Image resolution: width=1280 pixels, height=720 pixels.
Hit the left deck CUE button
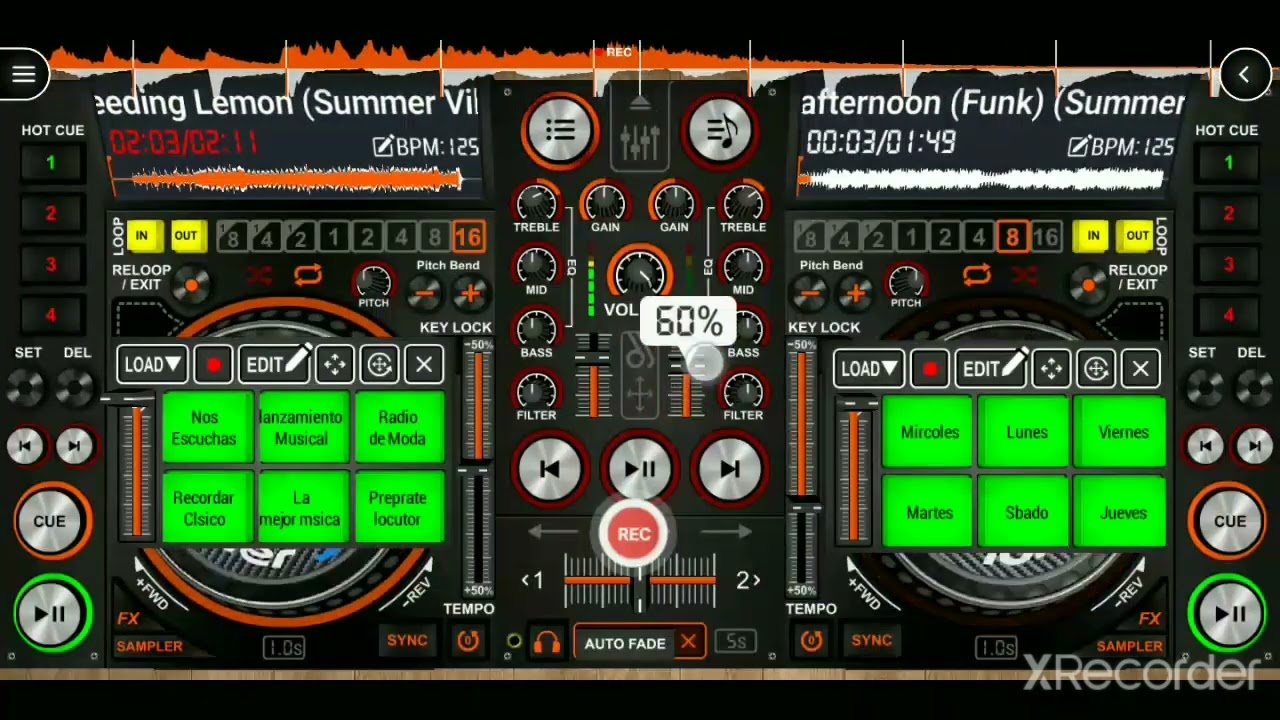[x=50, y=521]
